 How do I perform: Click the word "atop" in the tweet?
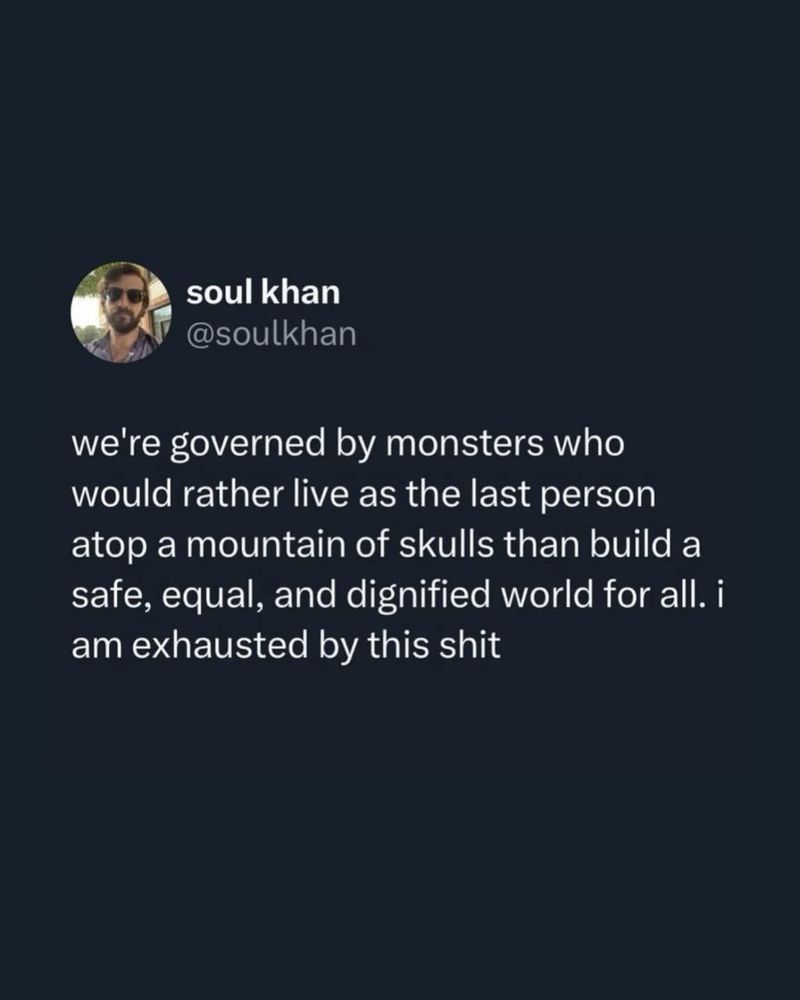coord(108,547)
